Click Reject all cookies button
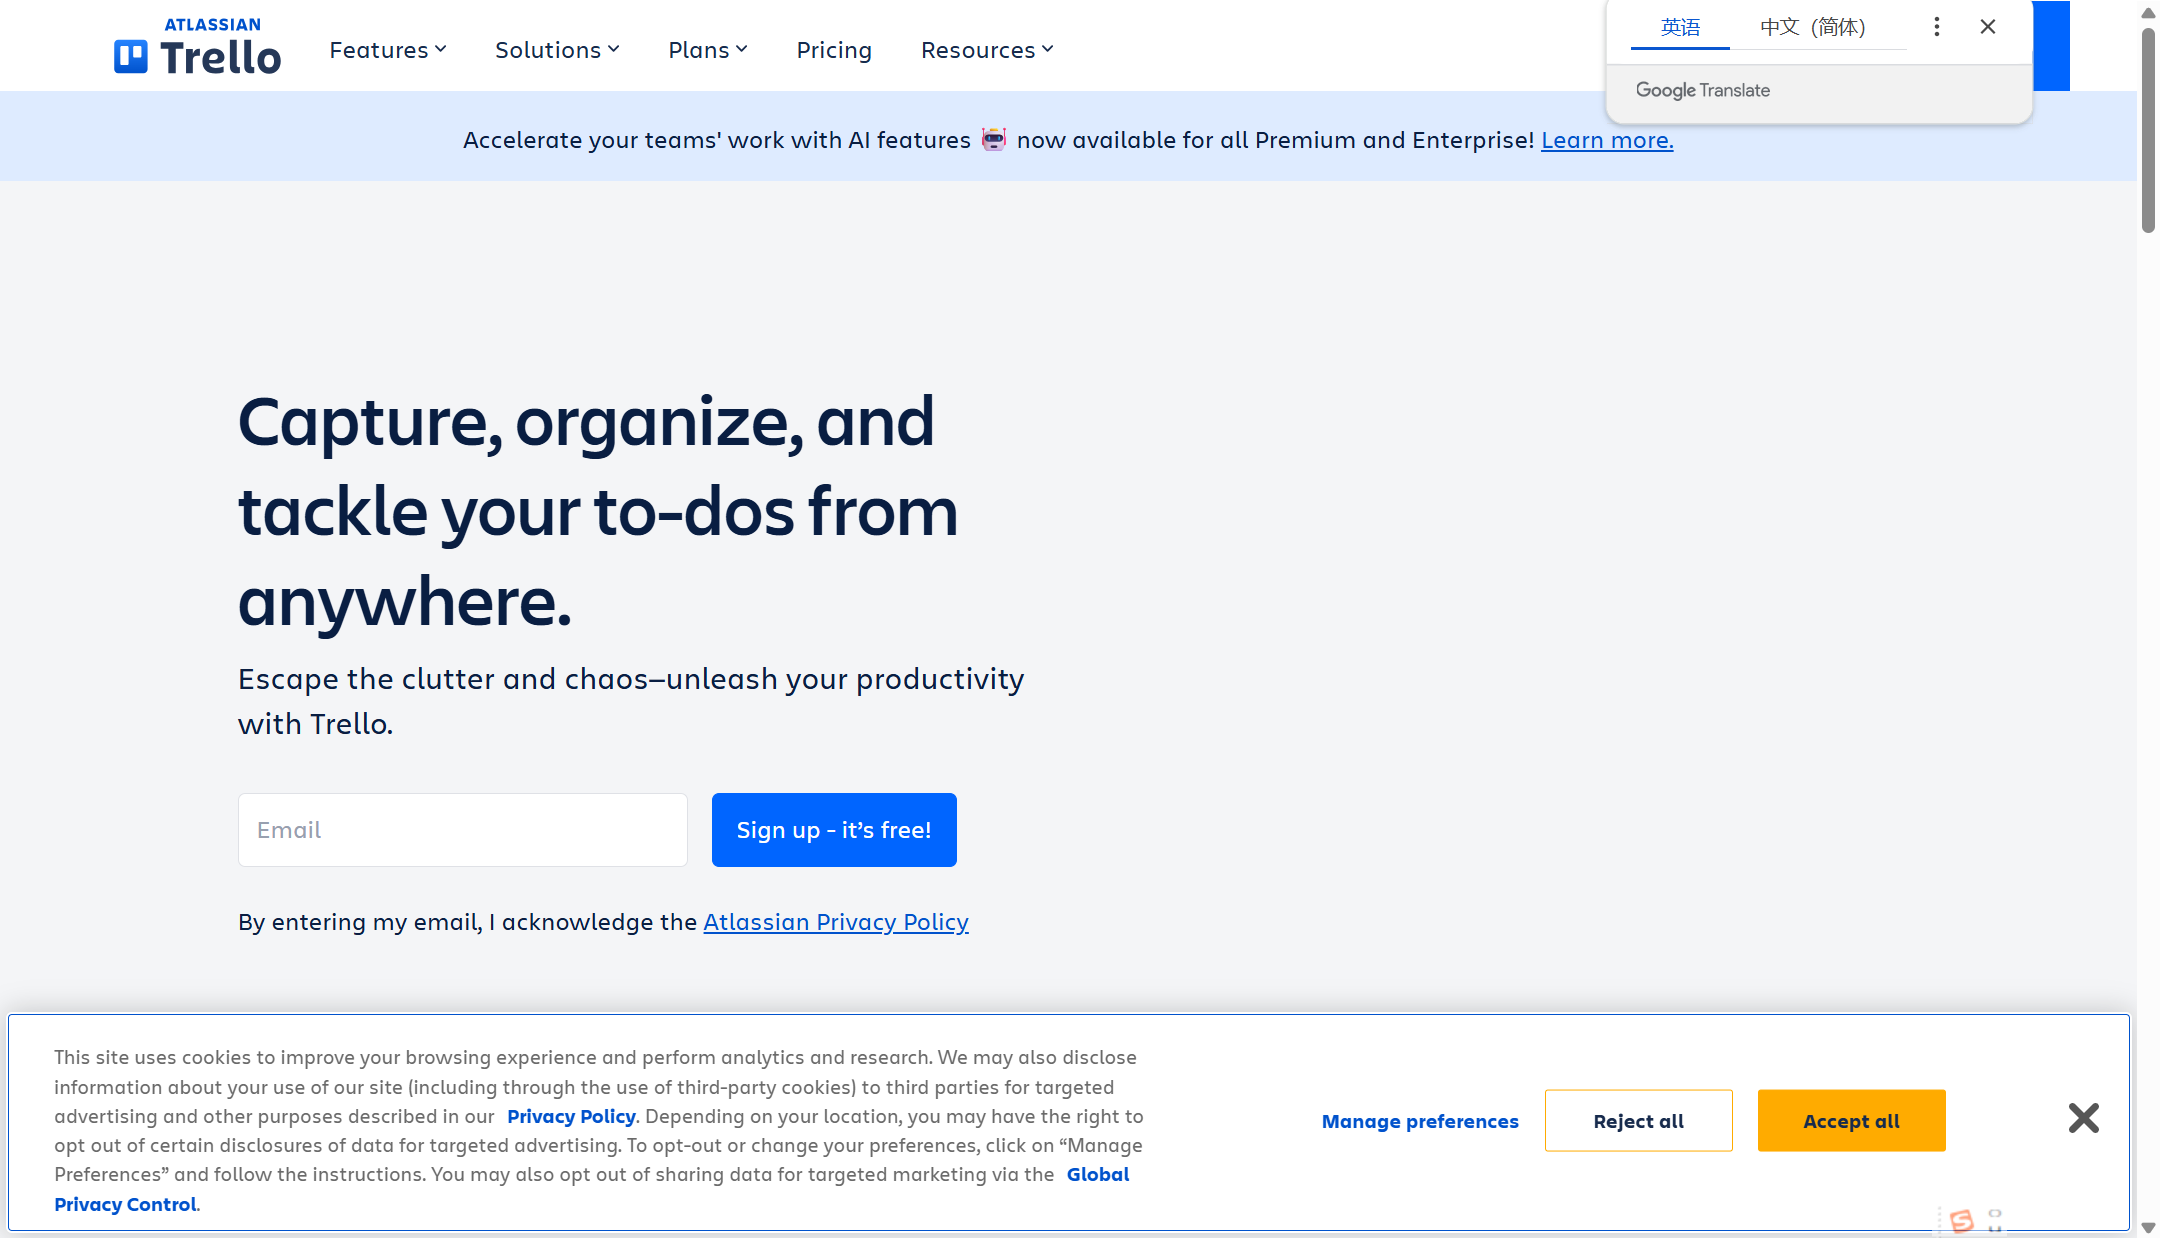Image resolution: width=2160 pixels, height=1238 pixels. (1638, 1121)
